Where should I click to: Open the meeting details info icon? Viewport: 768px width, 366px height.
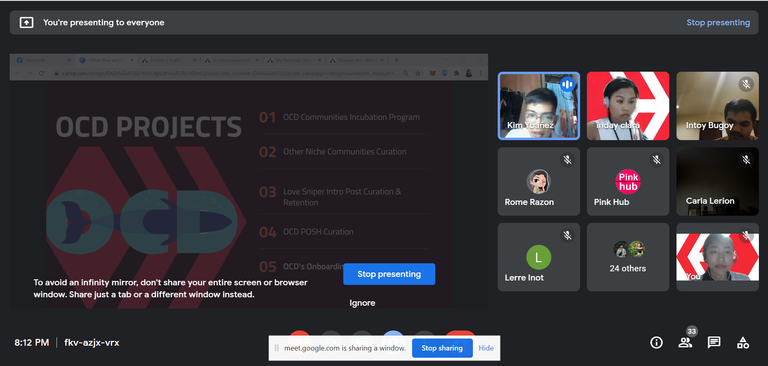(656, 342)
